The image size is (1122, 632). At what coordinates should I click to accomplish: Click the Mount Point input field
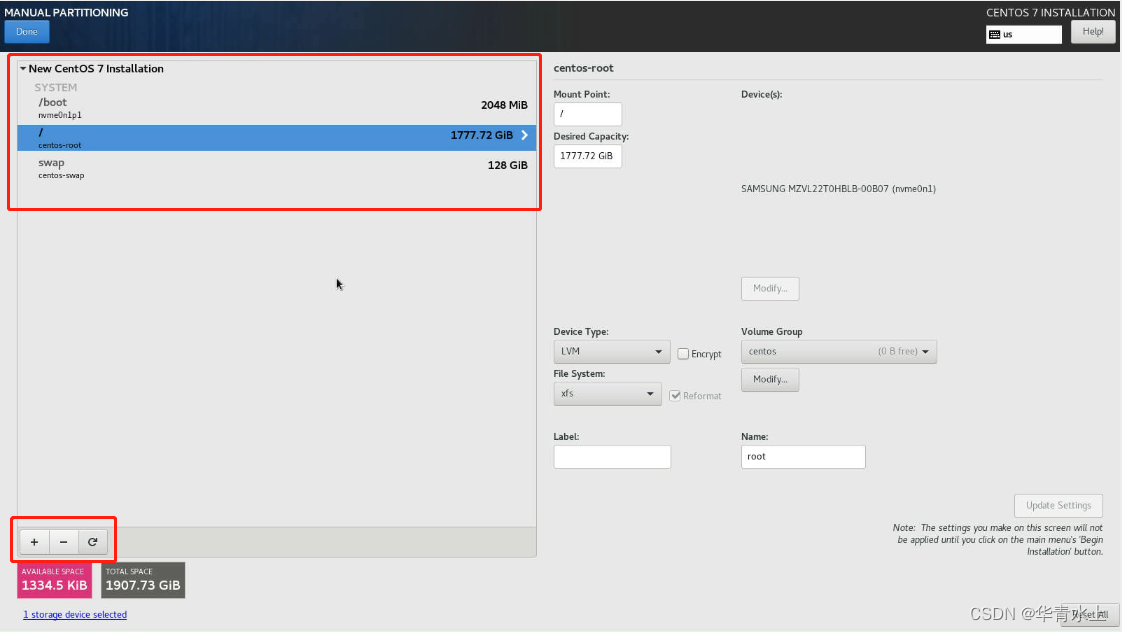(587, 114)
